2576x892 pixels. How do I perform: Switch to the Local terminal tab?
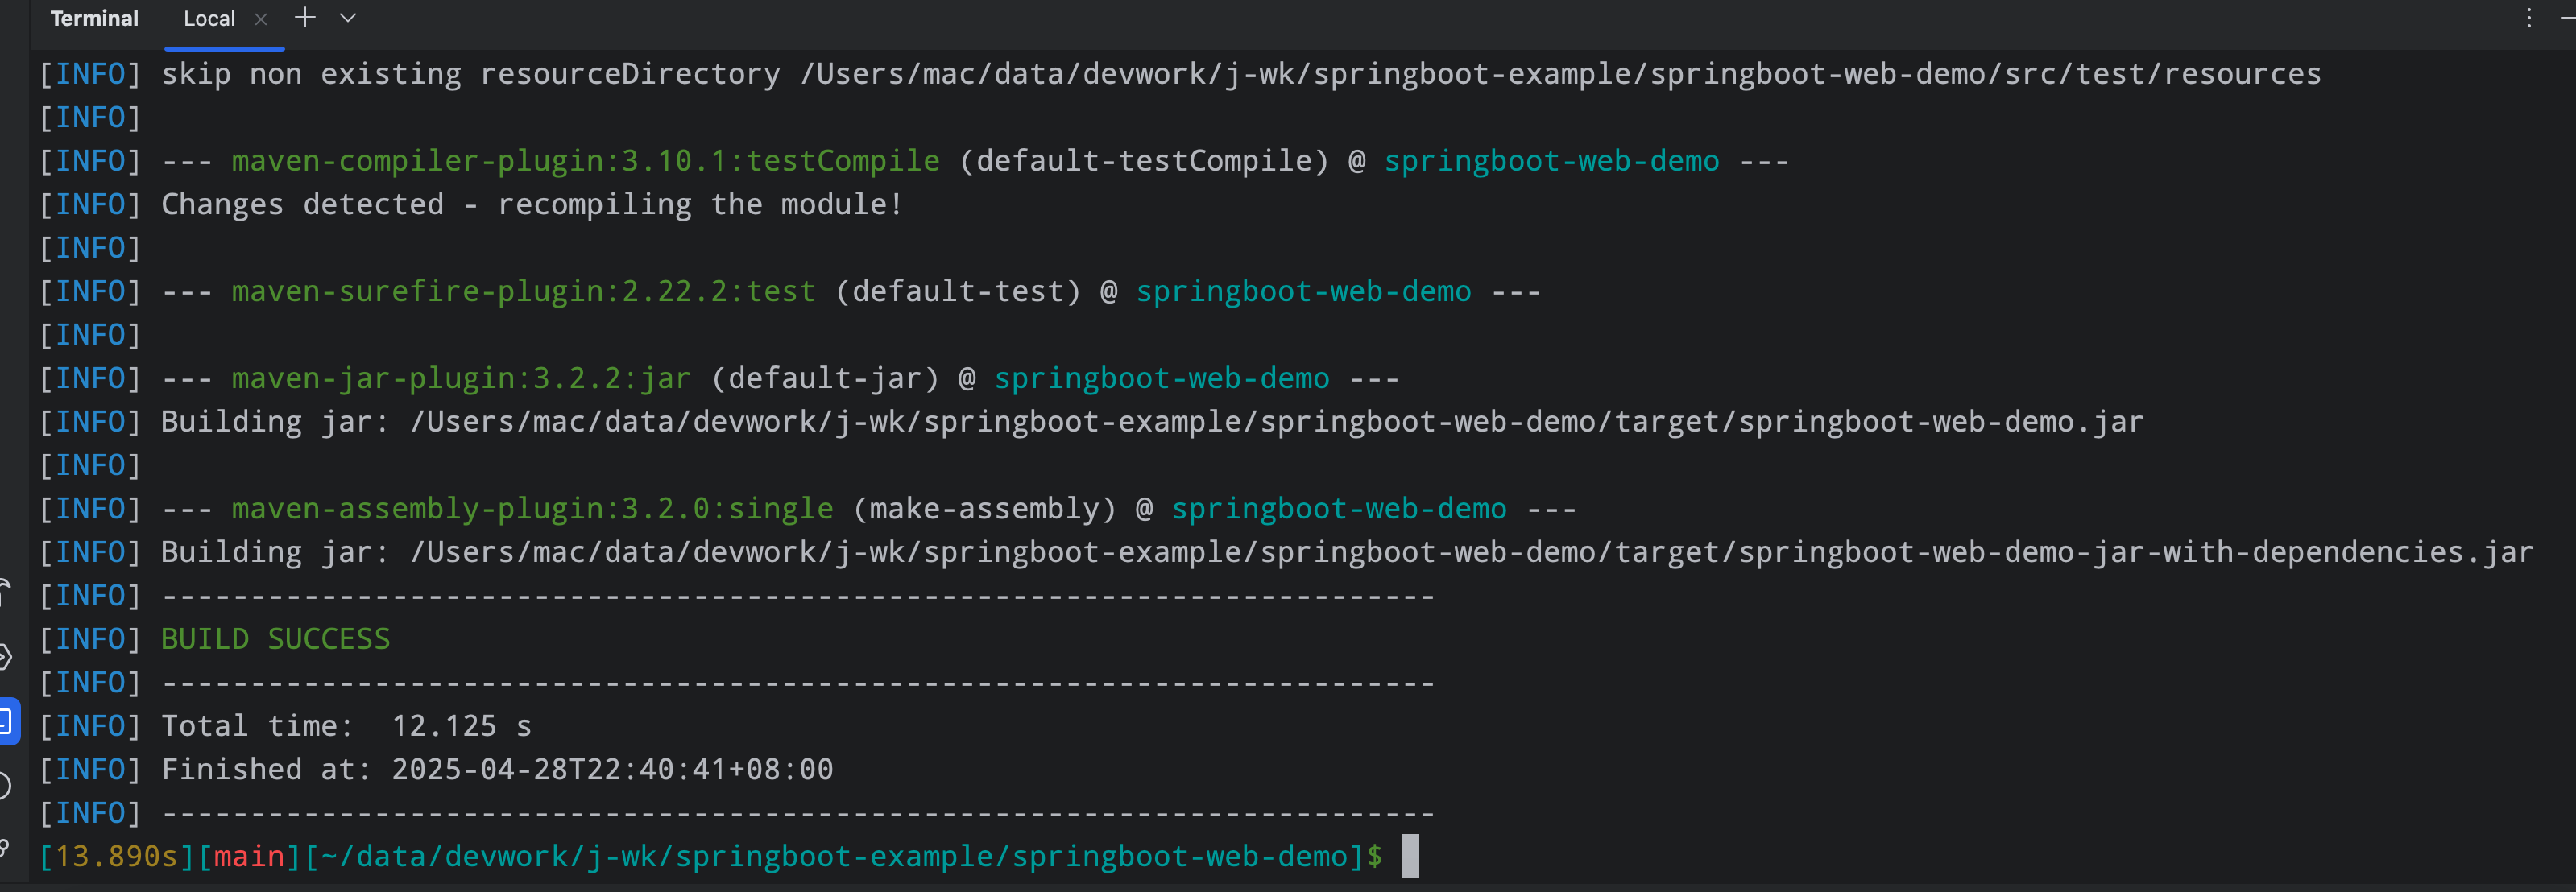[x=209, y=17]
